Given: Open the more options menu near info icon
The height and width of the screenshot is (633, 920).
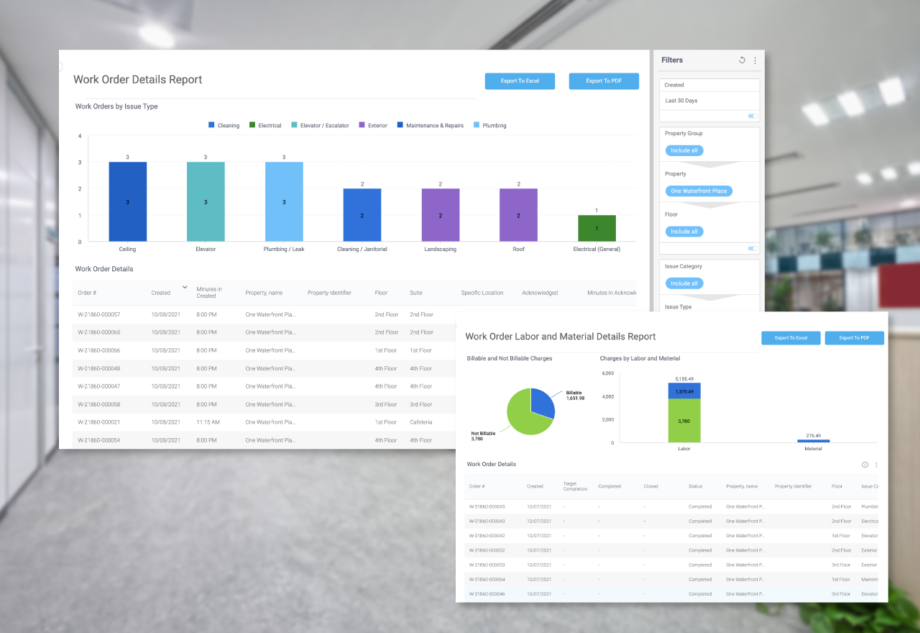Looking at the screenshot, I should 877,464.
